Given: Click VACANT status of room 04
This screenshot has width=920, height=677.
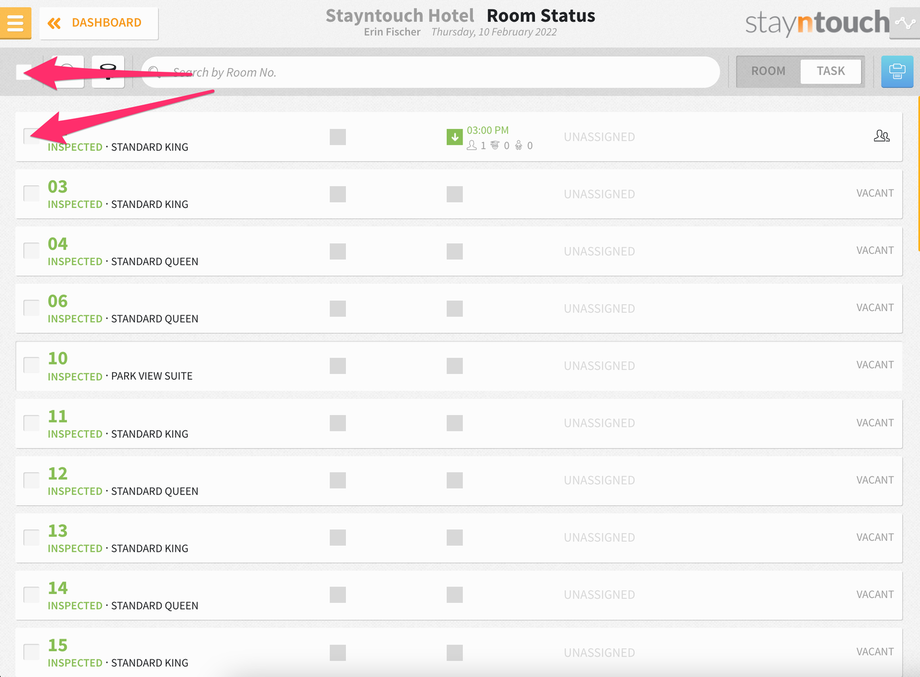Looking at the screenshot, I should pyautogui.click(x=875, y=250).
